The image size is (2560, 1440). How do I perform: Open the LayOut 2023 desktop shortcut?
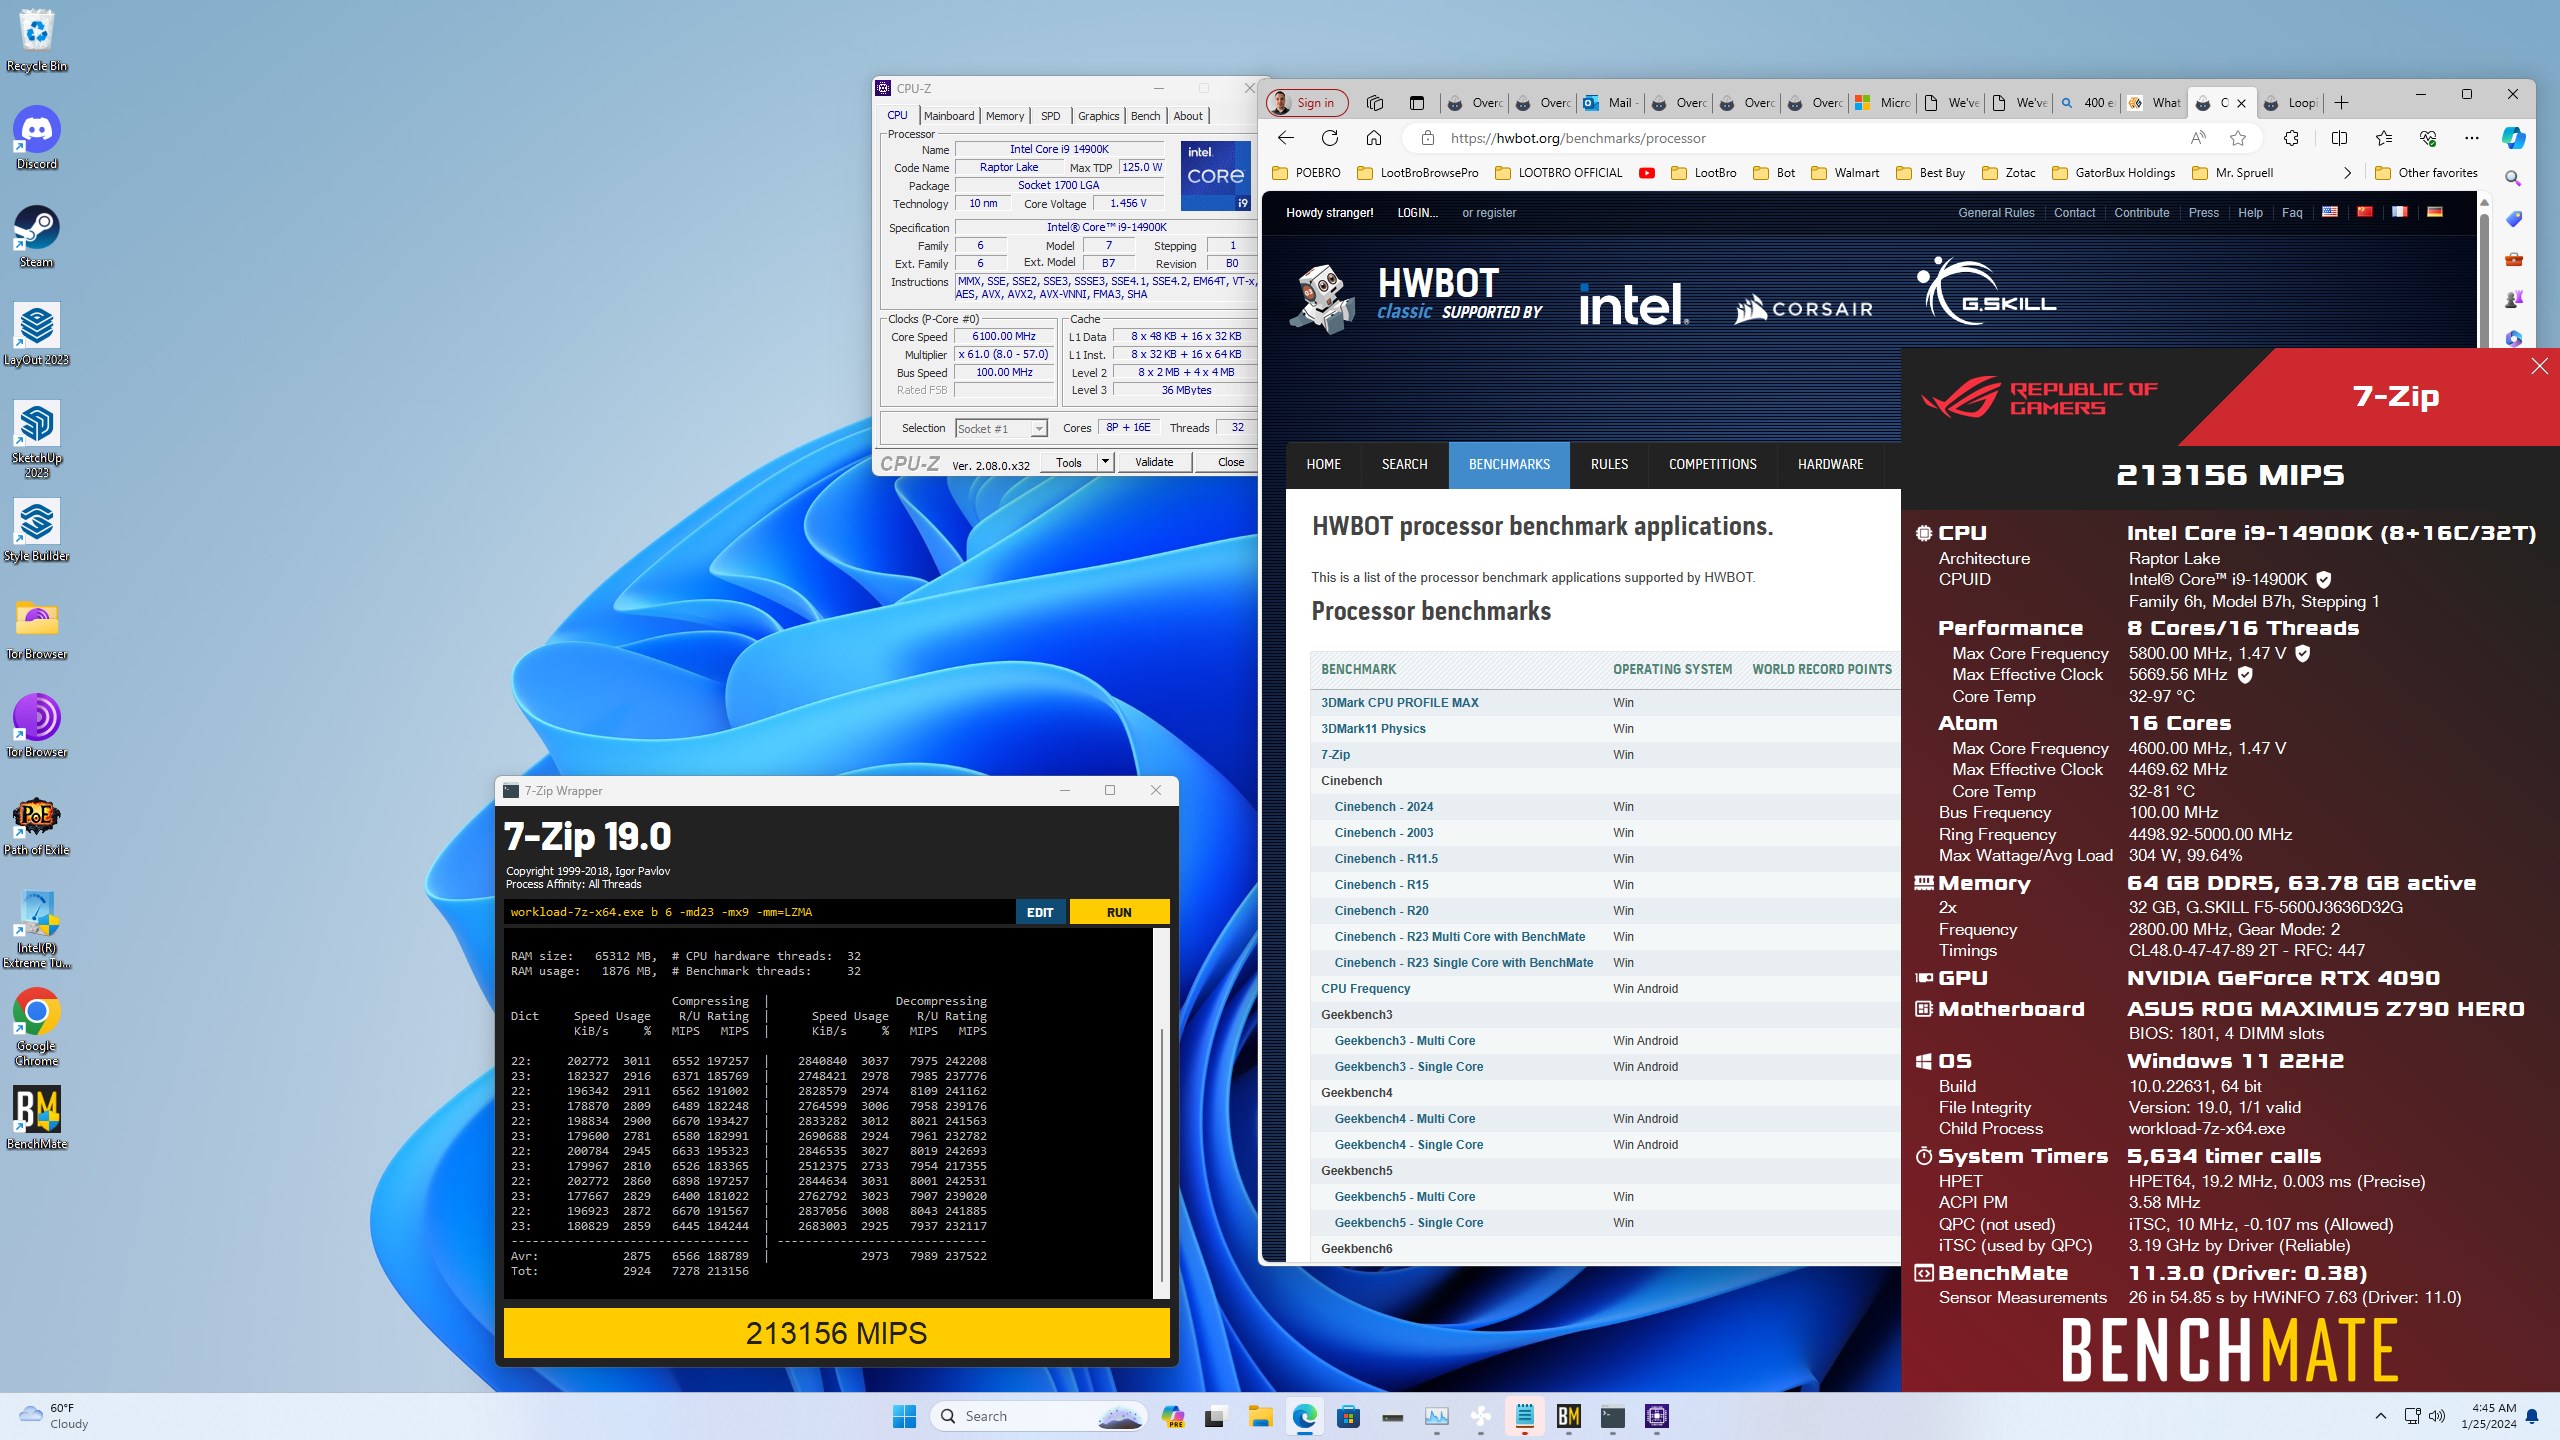pyautogui.click(x=37, y=334)
